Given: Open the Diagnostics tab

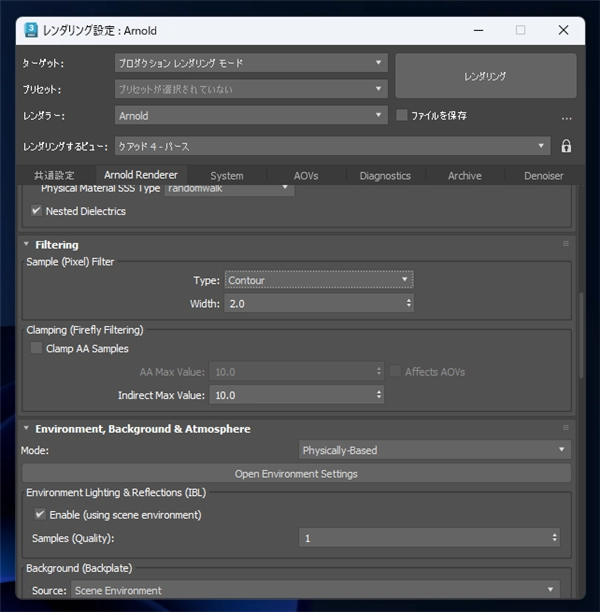Looking at the screenshot, I should [x=385, y=176].
